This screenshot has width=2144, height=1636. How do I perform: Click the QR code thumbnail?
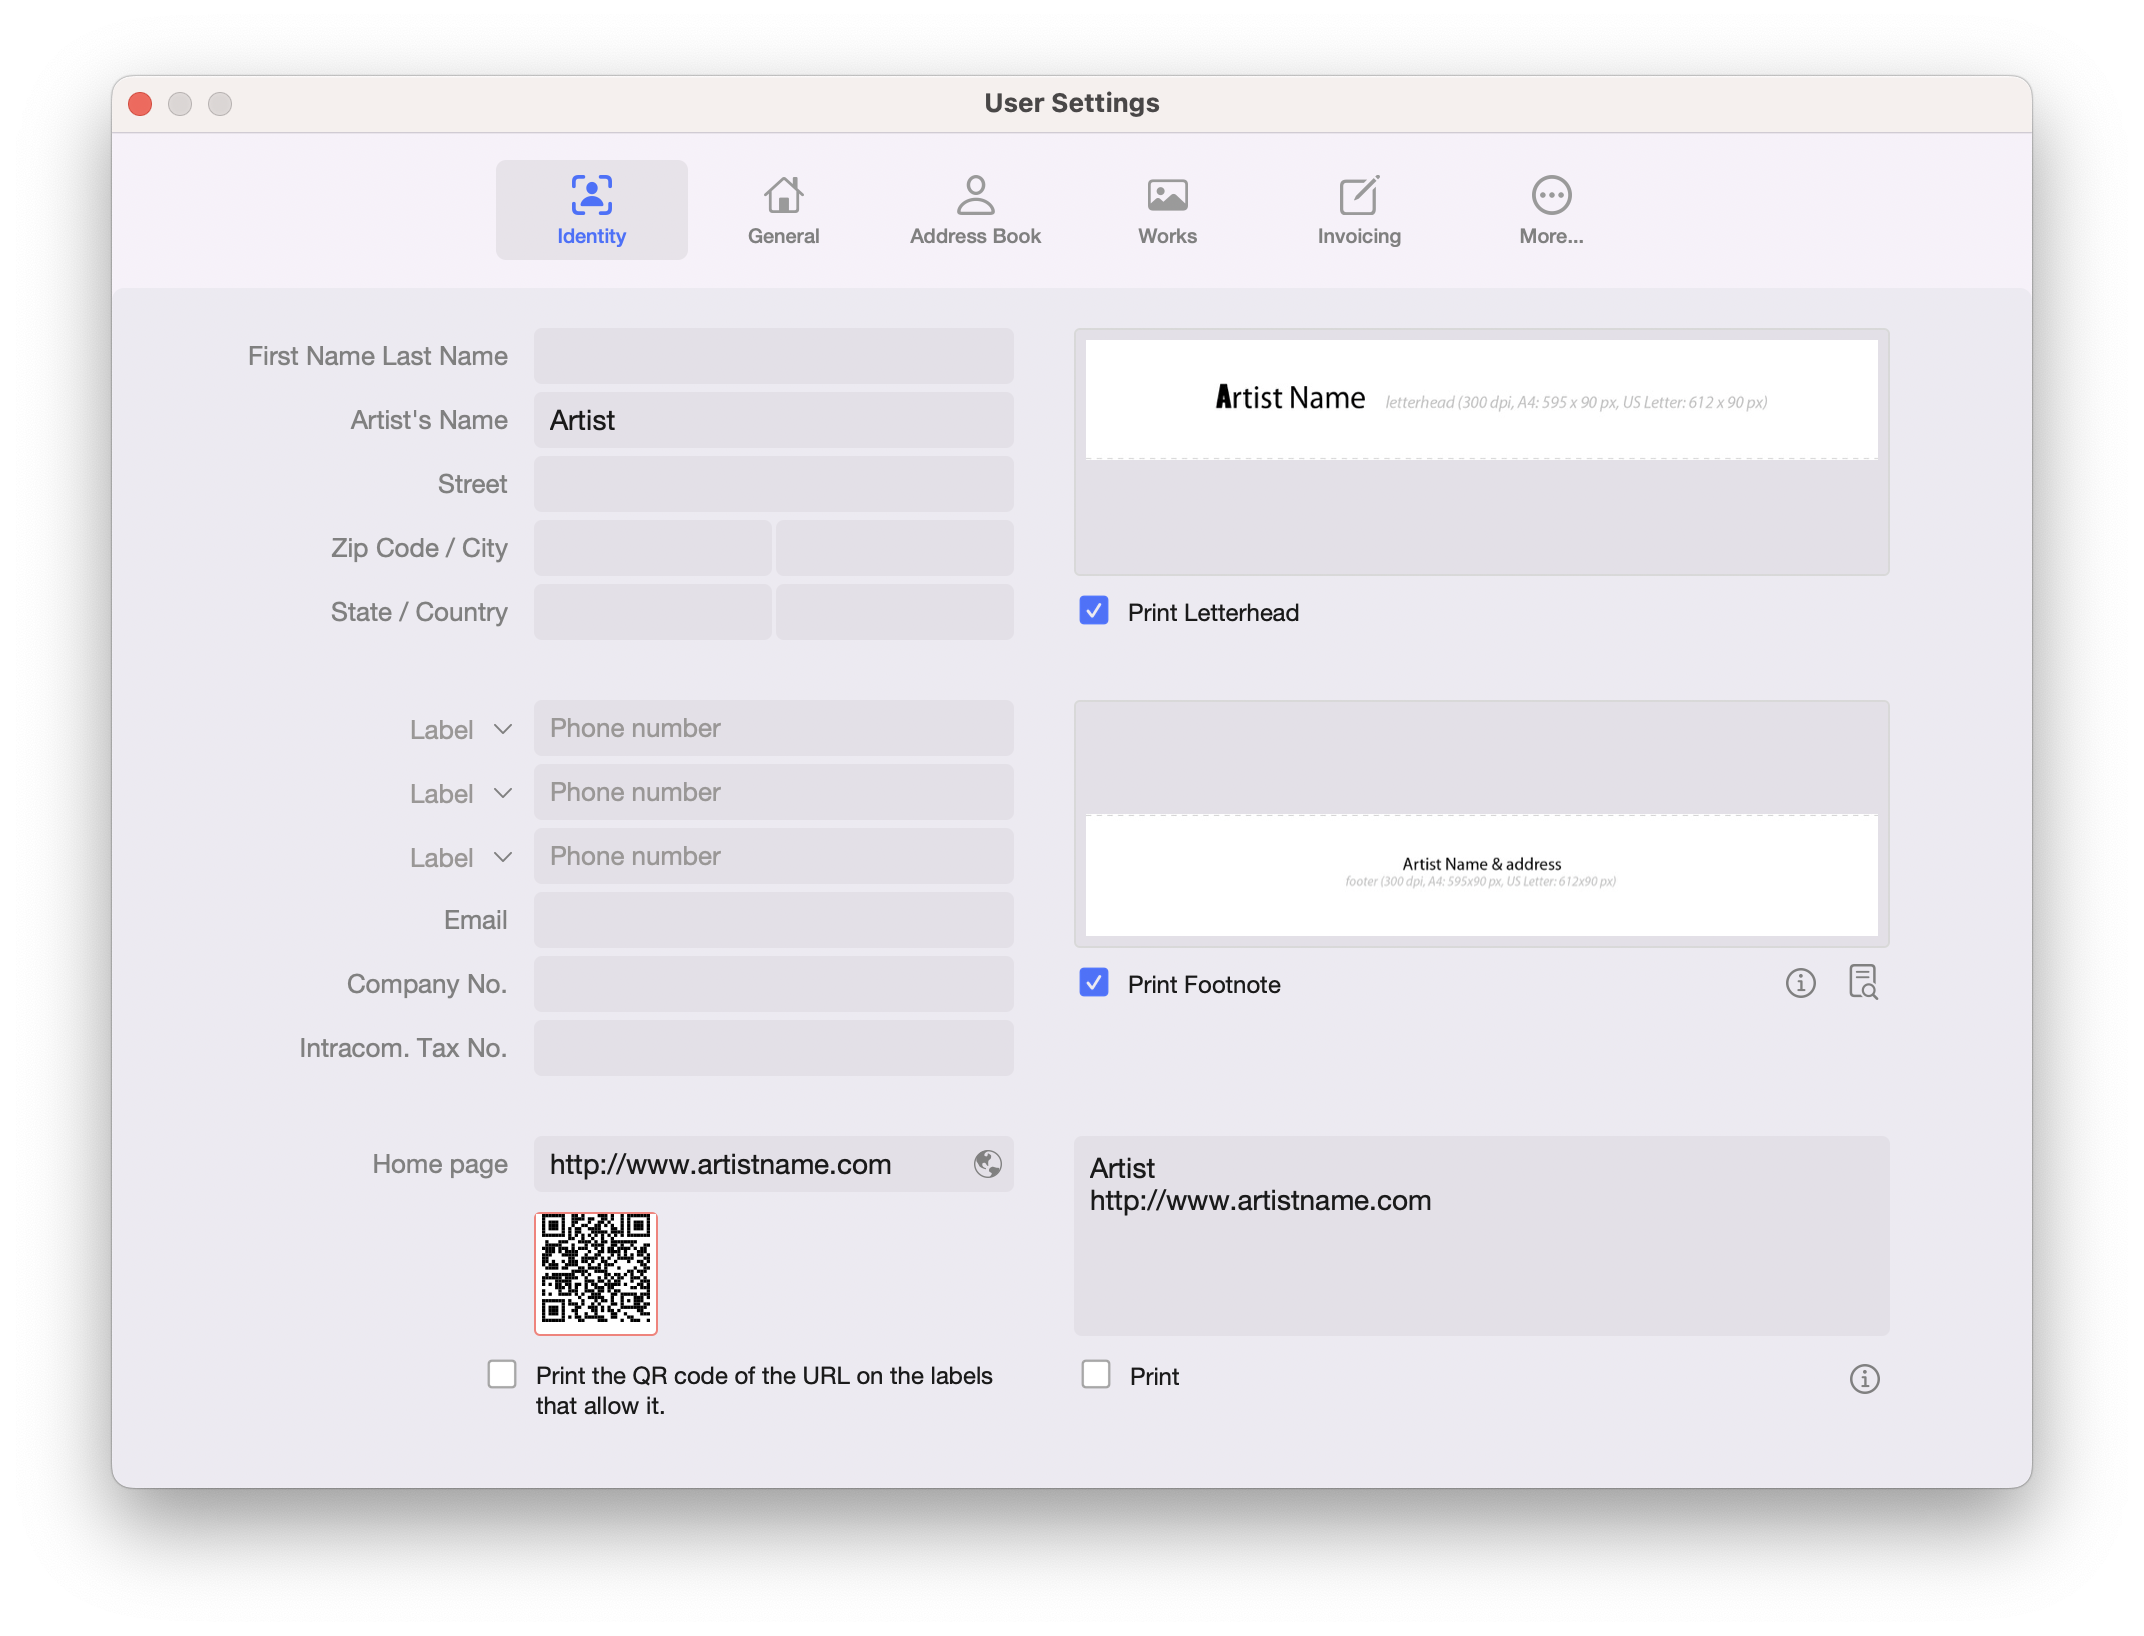(595, 1273)
